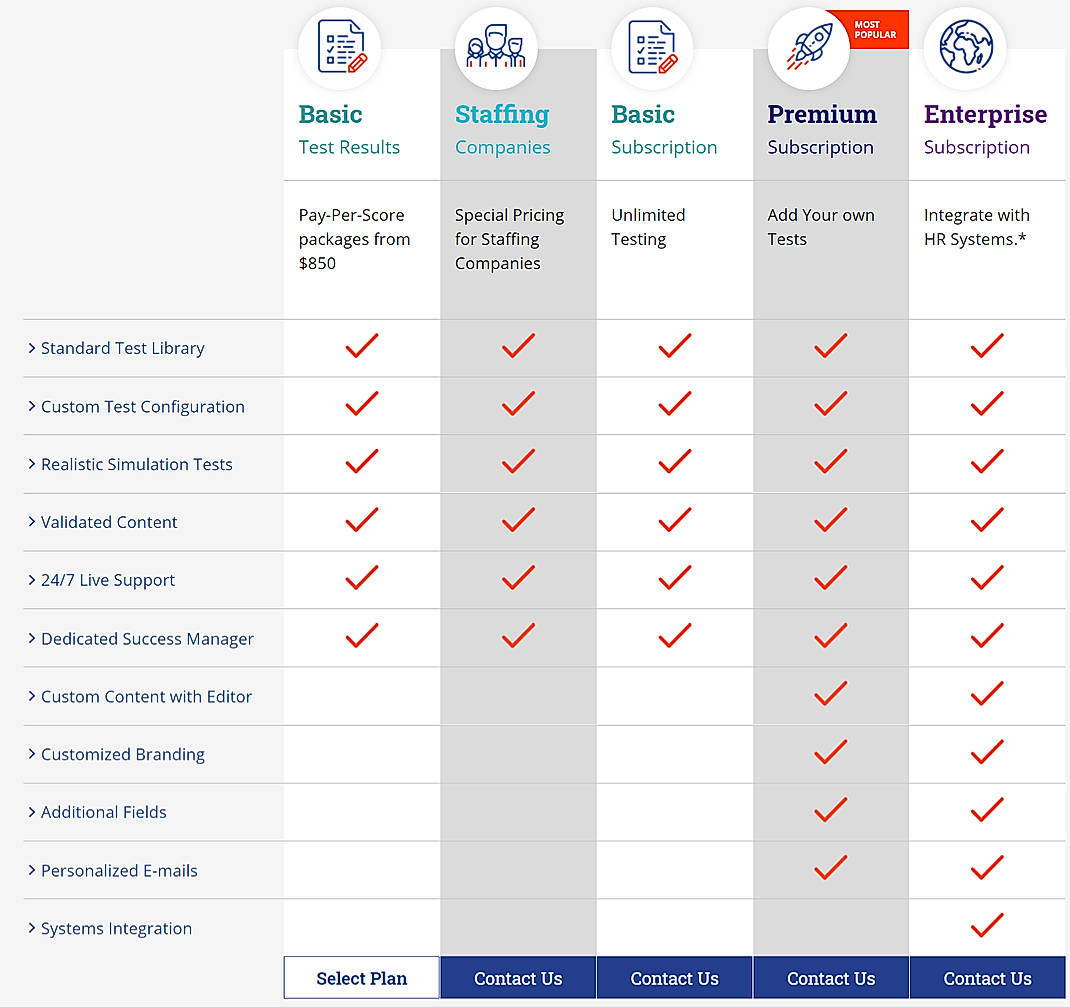The width and height of the screenshot is (1070, 1007).
Task: Toggle the Validated Content checkmark under Staffing
Action: (518, 520)
